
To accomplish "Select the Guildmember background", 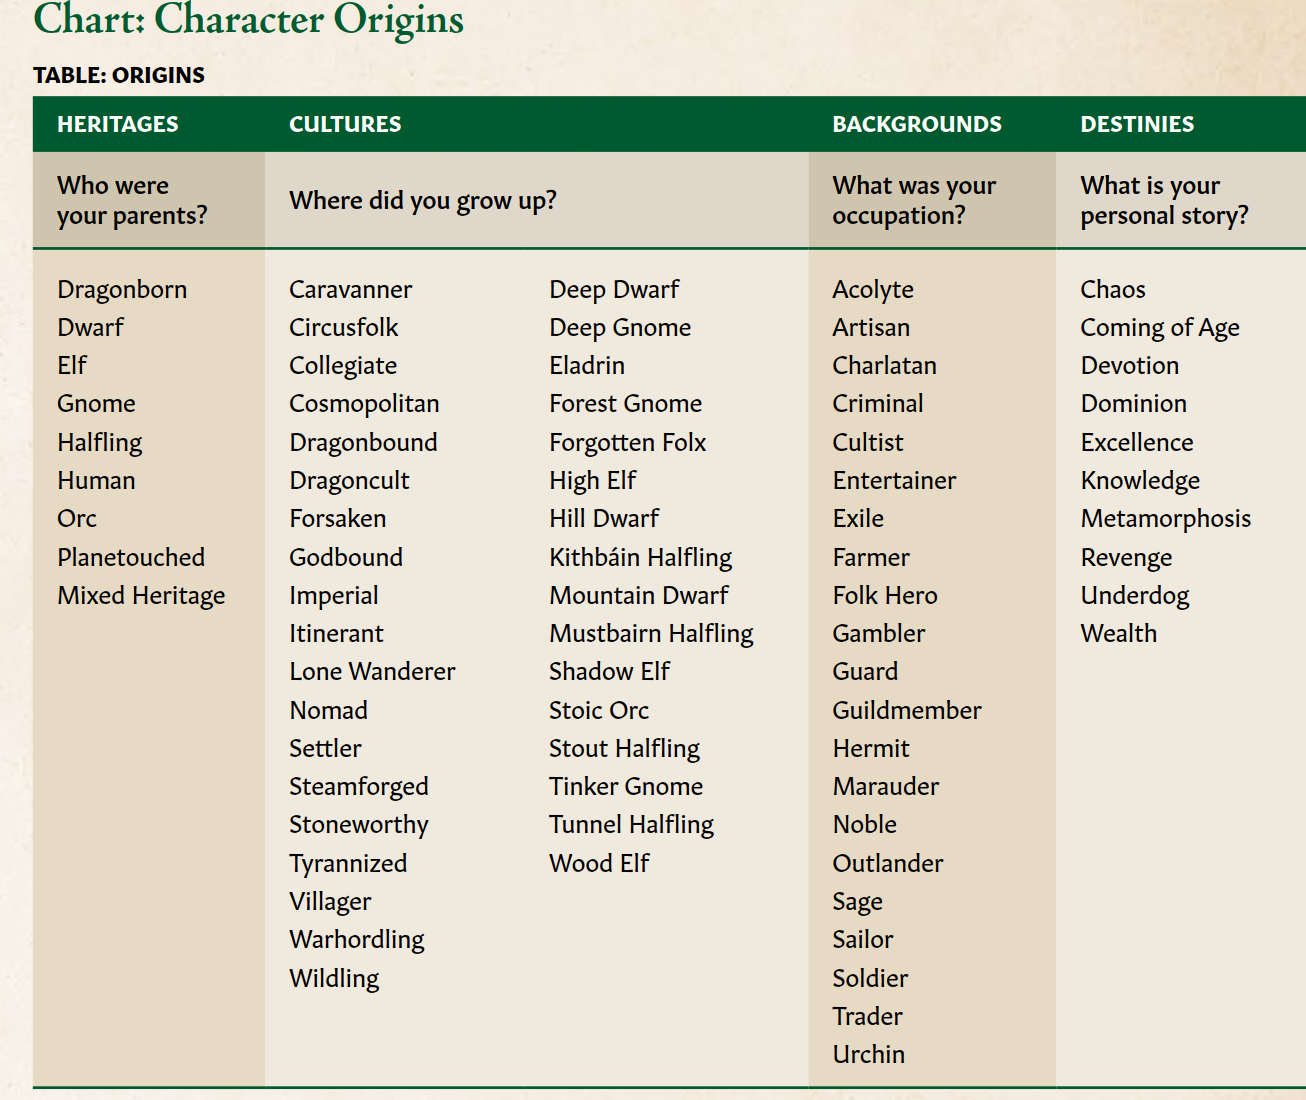I will click(907, 711).
